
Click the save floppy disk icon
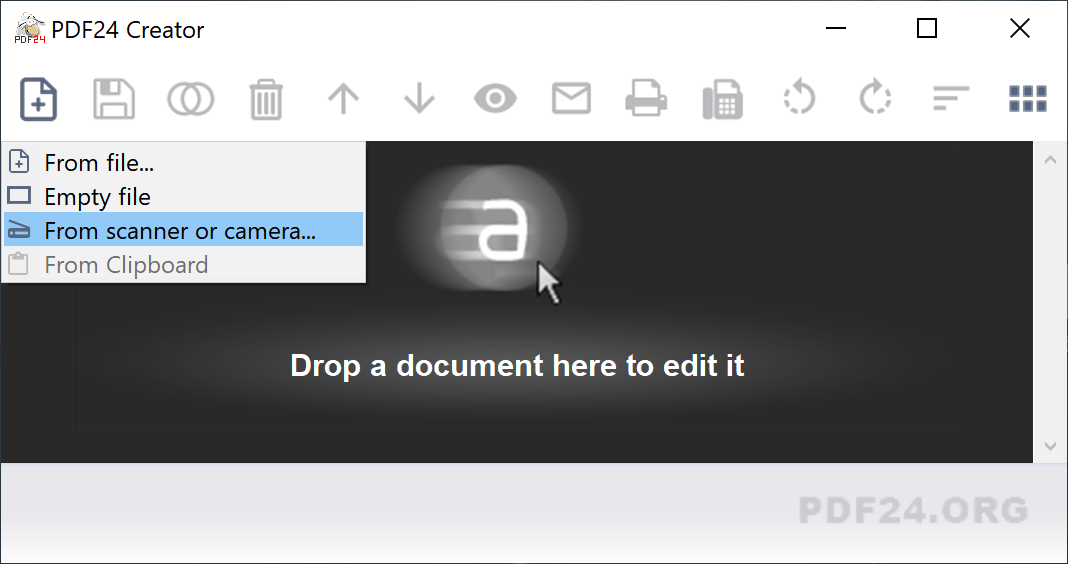114,99
